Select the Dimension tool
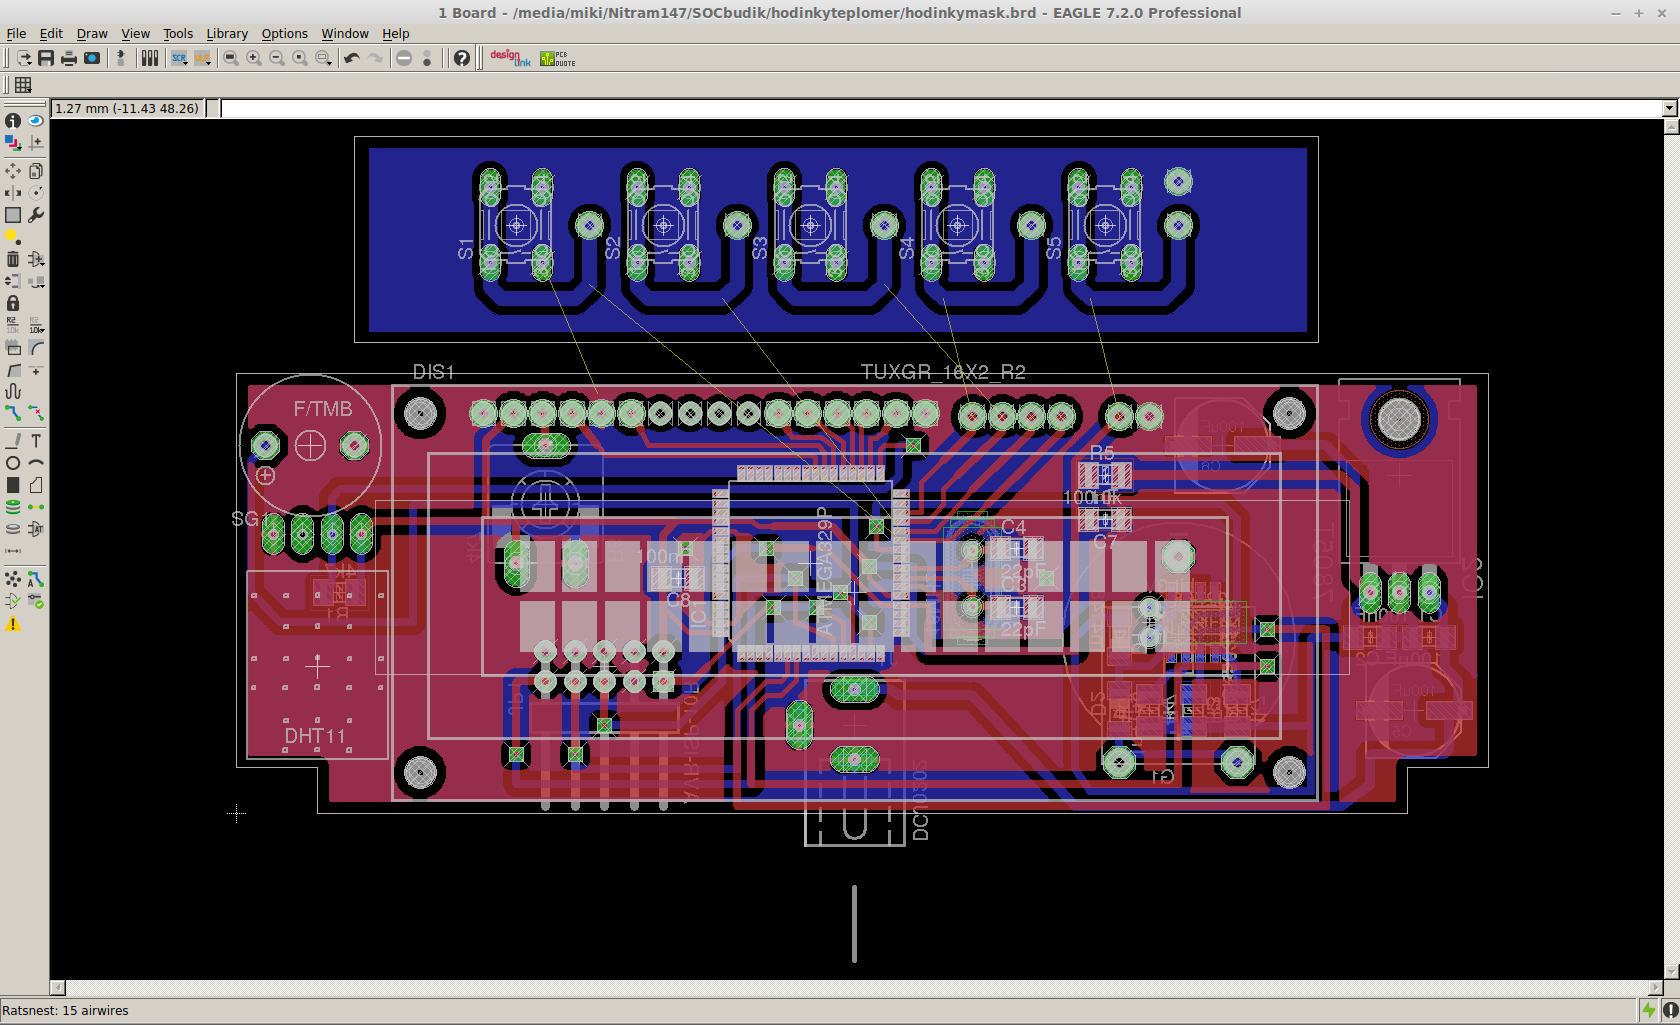1680x1025 pixels. click(13, 551)
